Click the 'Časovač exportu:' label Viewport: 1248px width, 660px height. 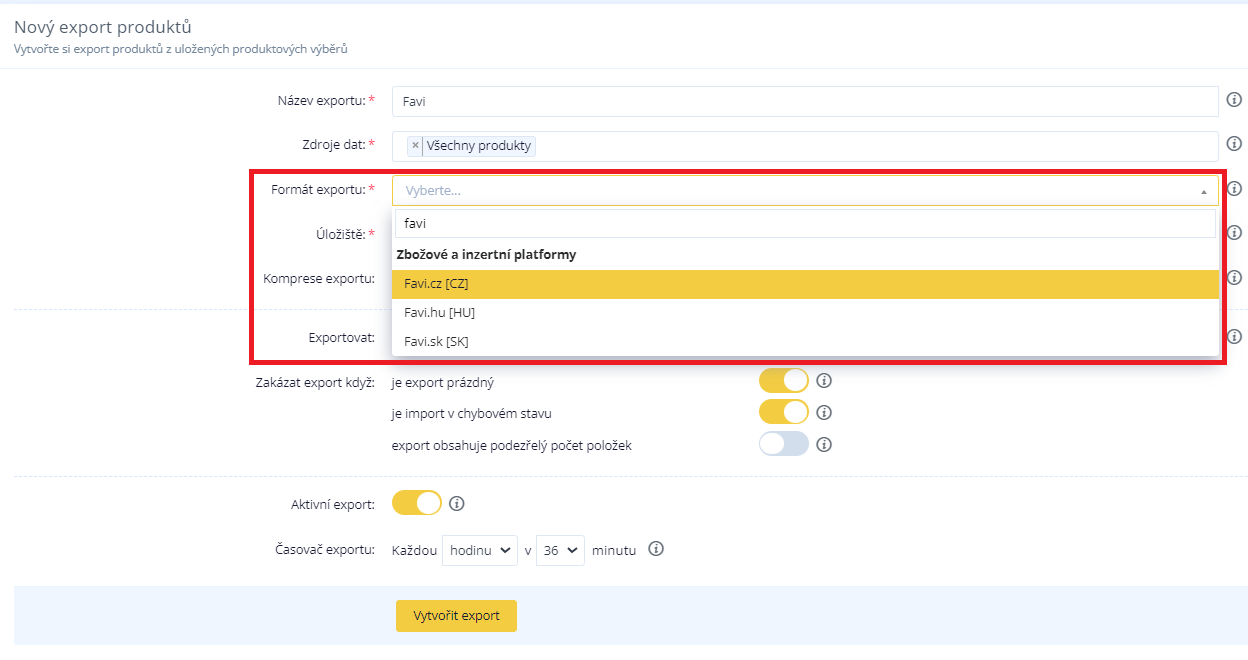click(325, 550)
